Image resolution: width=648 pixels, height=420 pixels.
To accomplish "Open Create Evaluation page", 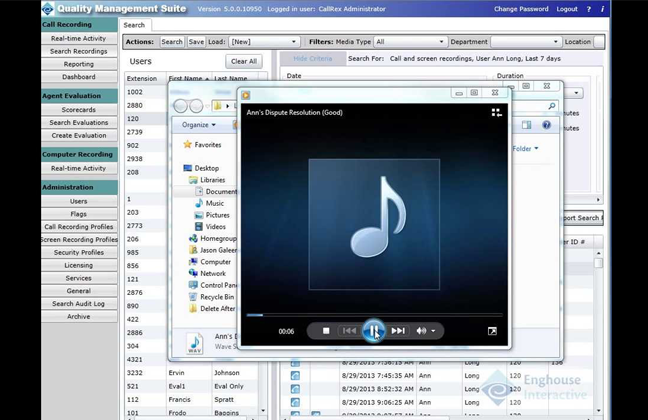I will coord(79,136).
